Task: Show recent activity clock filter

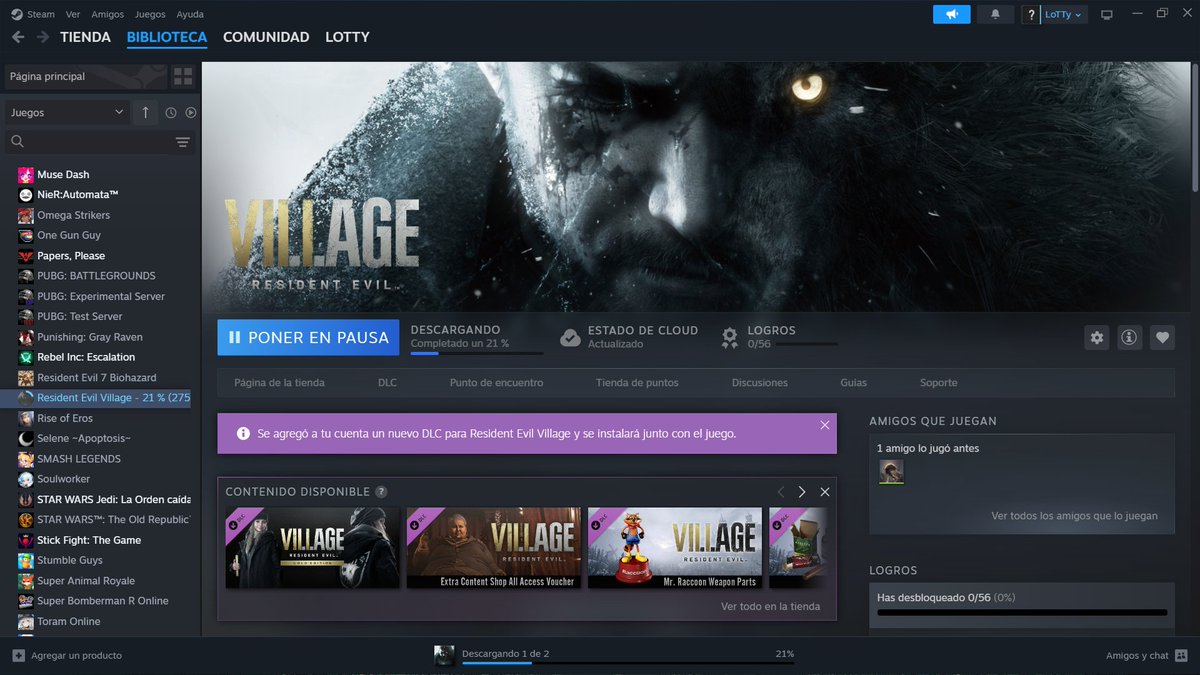Action: pos(171,113)
